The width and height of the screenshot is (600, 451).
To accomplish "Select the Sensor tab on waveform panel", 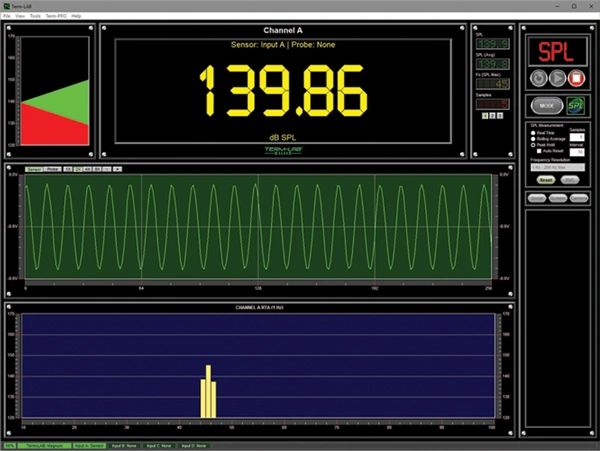I will 34,169.
